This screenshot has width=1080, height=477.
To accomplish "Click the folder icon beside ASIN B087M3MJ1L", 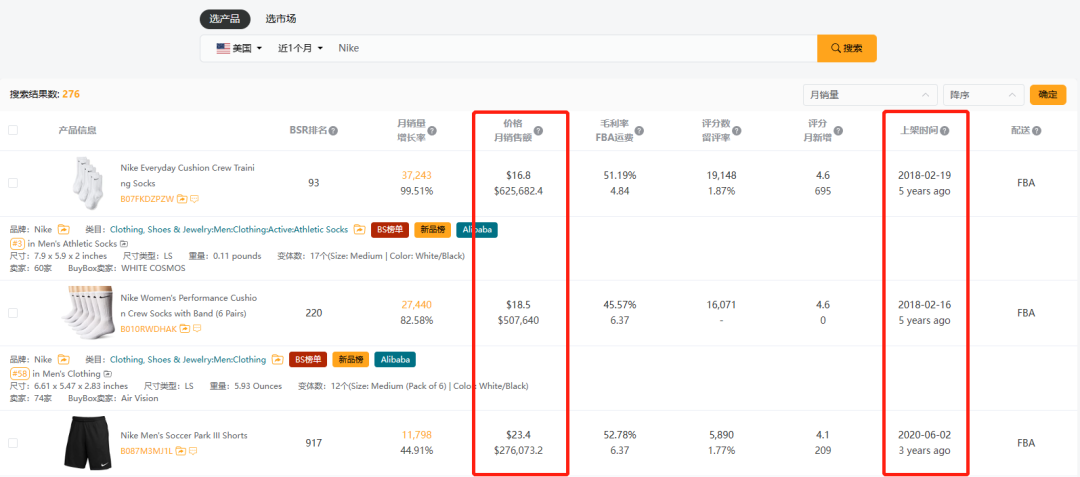I will click(x=183, y=451).
